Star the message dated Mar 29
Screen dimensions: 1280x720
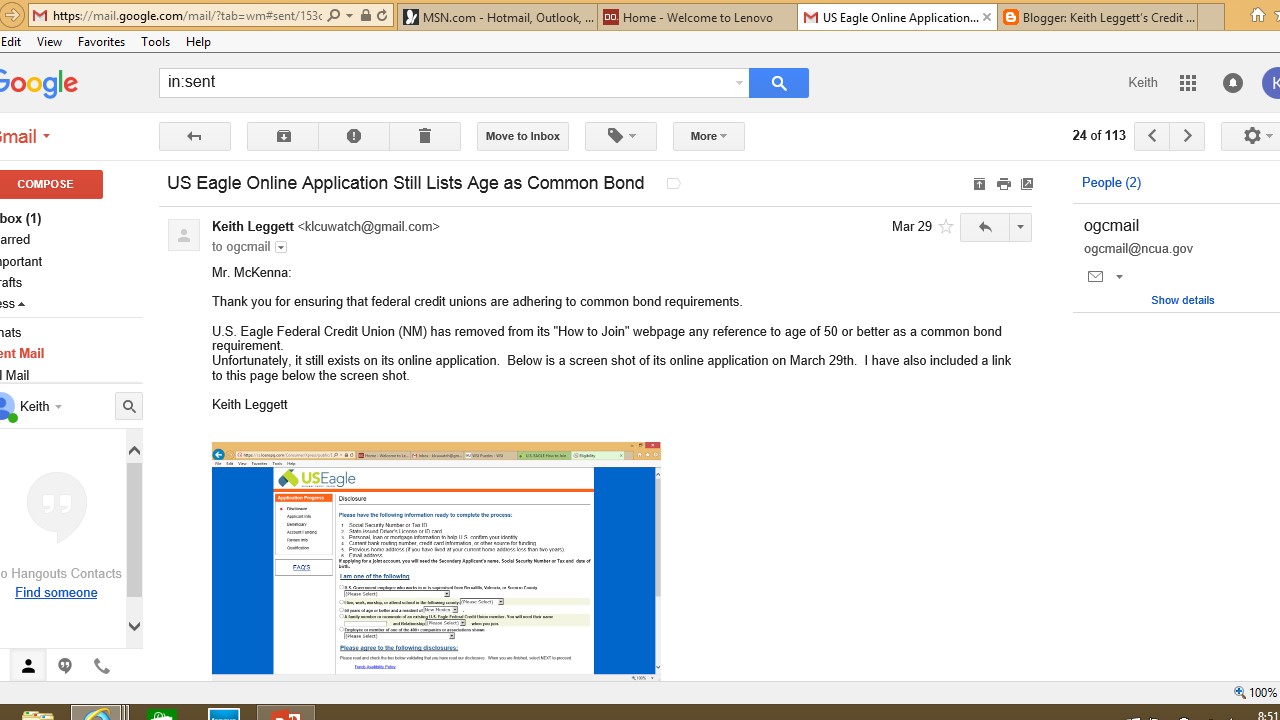(946, 227)
